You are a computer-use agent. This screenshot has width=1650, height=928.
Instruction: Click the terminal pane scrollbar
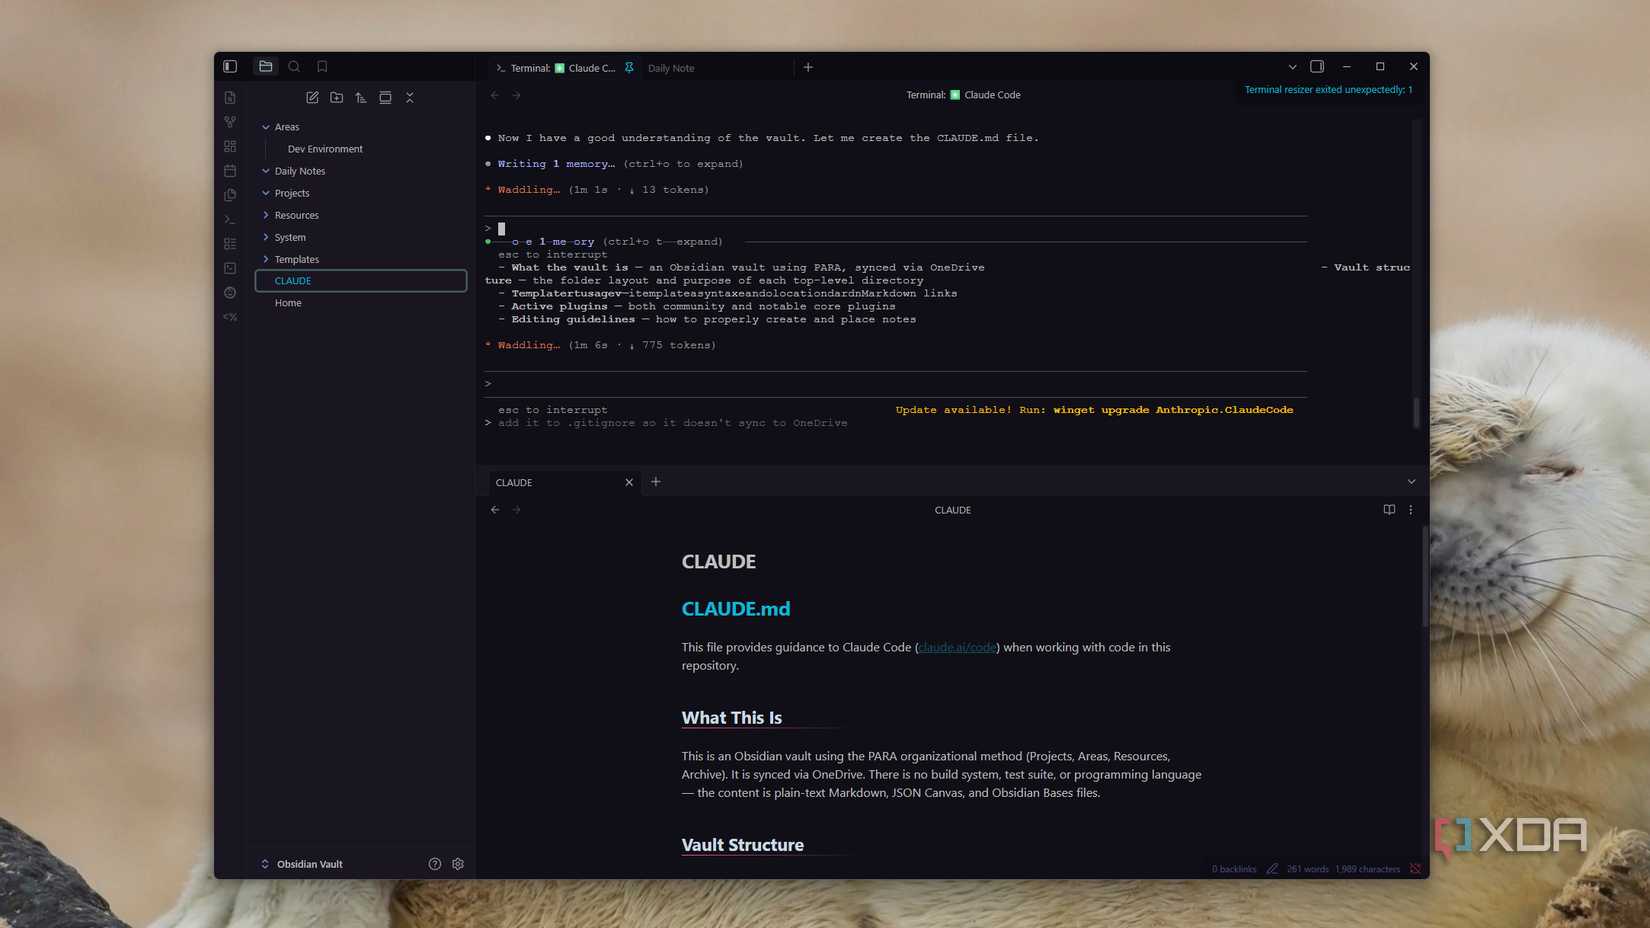1416,412
